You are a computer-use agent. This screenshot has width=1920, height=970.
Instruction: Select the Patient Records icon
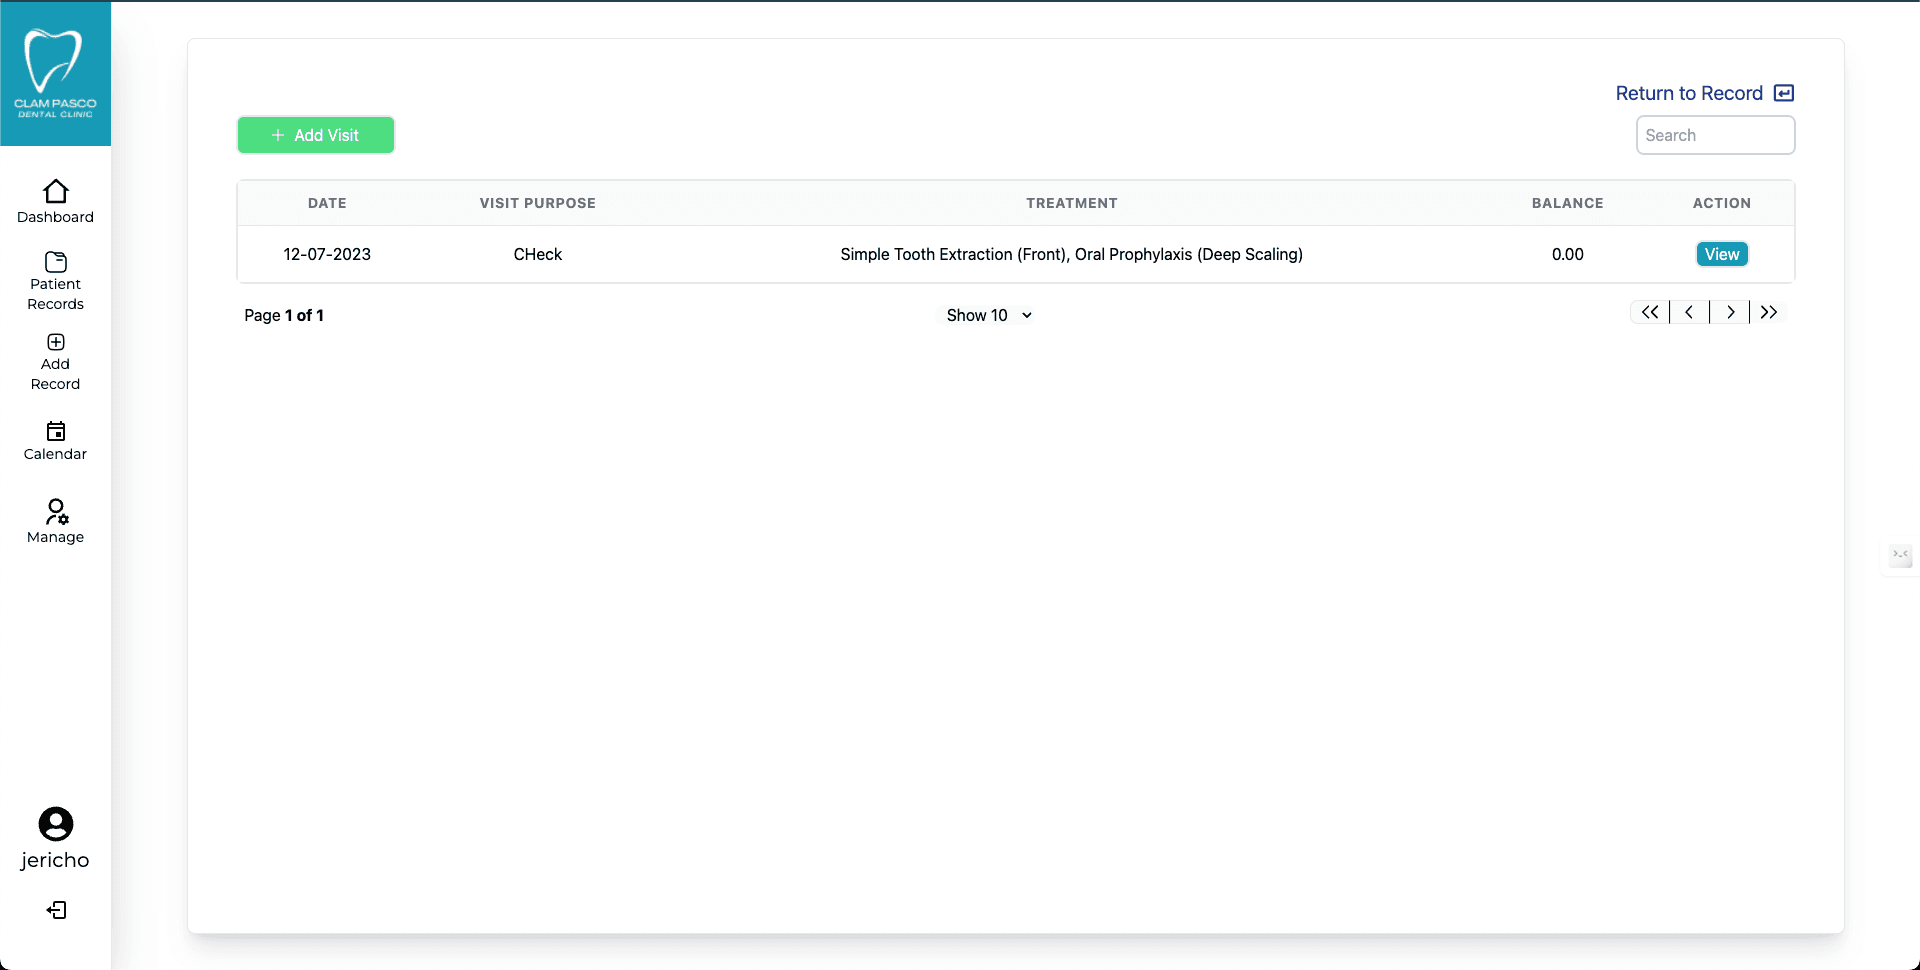click(55, 262)
